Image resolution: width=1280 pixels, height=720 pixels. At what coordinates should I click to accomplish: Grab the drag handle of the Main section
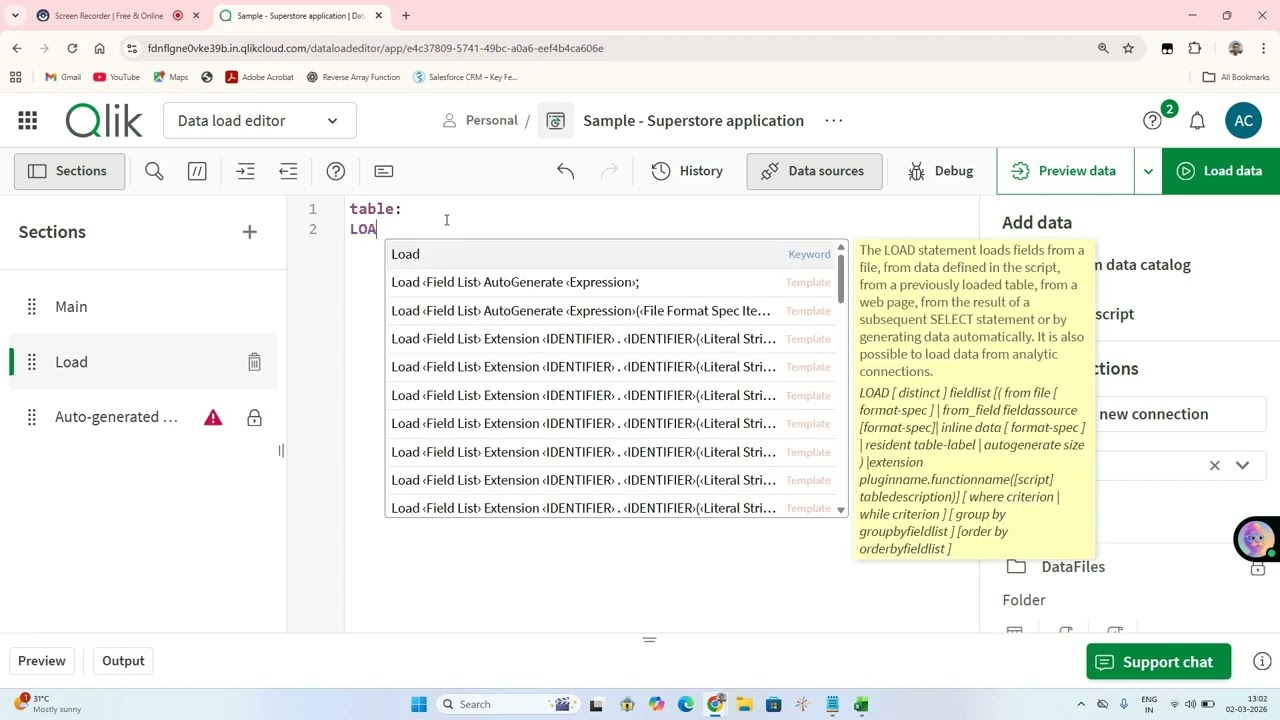31,307
